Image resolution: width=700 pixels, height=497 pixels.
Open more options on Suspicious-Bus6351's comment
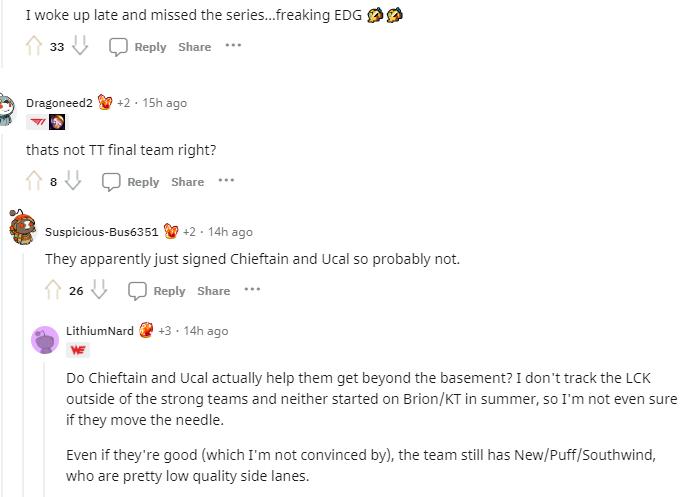point(252,289)
